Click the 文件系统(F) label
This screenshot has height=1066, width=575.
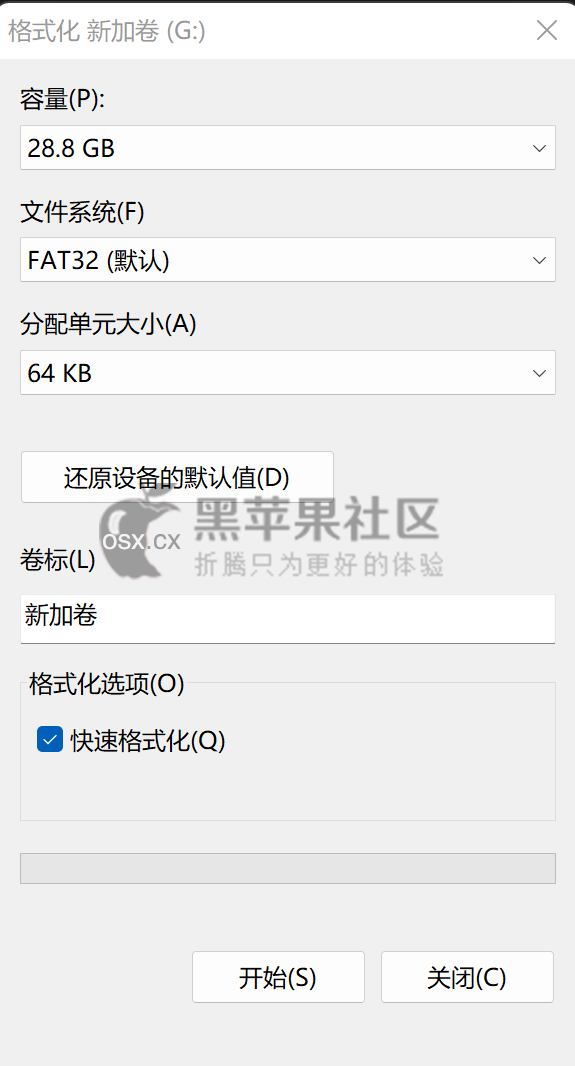[x=83, y=213]
